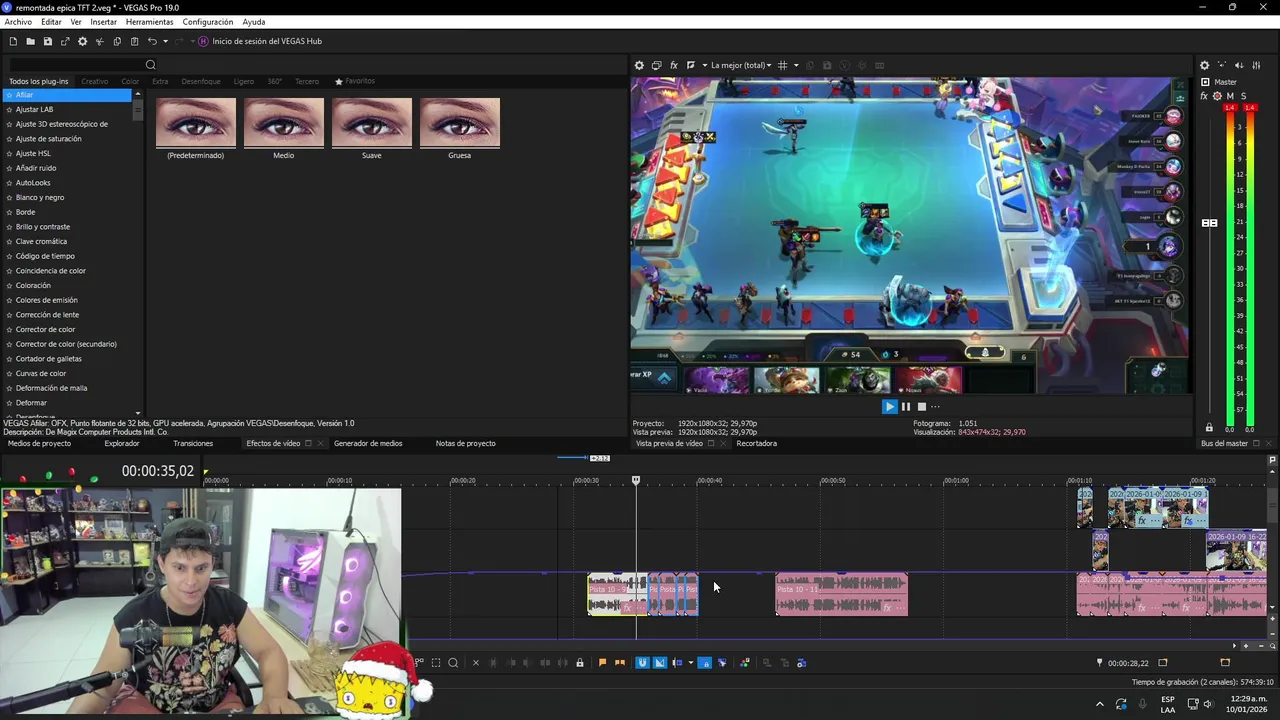
Task: Open La mejor (total) preview quality dropdown
Action: pyautogui.click(x=741, y=65)
